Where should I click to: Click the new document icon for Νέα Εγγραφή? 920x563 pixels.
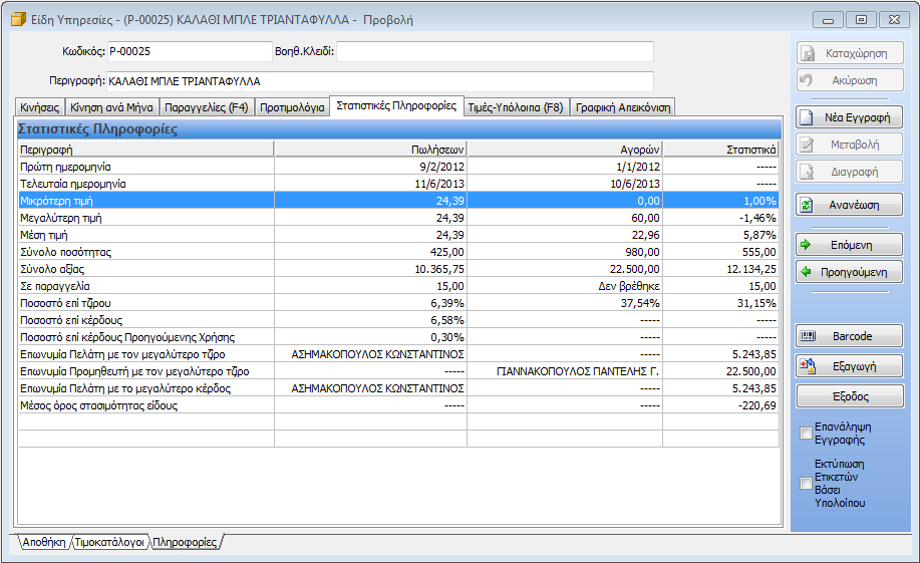click(x=807, y=117)
